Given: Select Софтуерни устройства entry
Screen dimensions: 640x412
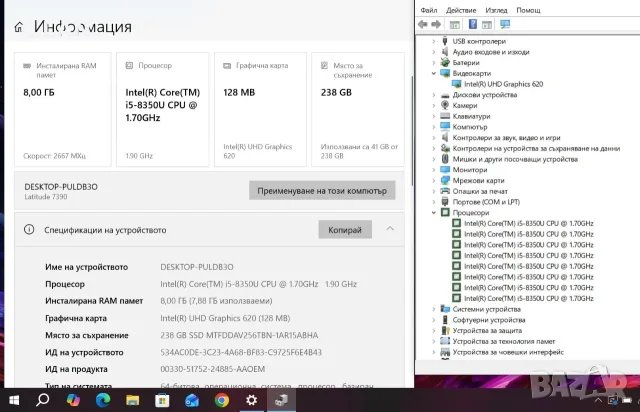Looking at the screenshot, I should pyautogui.click(x=489, y=320).
